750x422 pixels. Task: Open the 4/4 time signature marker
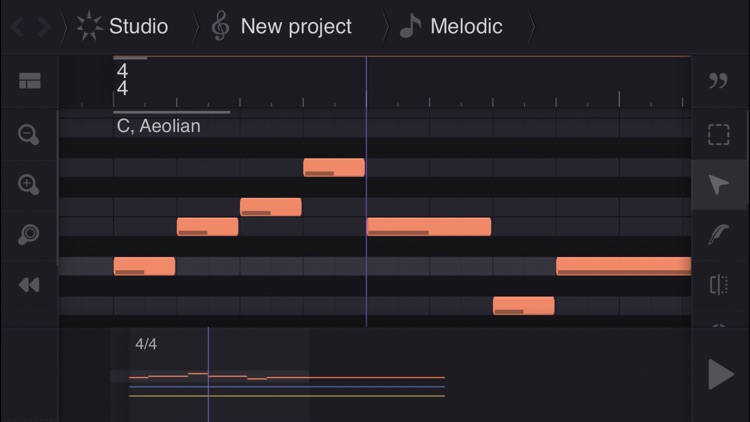[x=122, y=80]
